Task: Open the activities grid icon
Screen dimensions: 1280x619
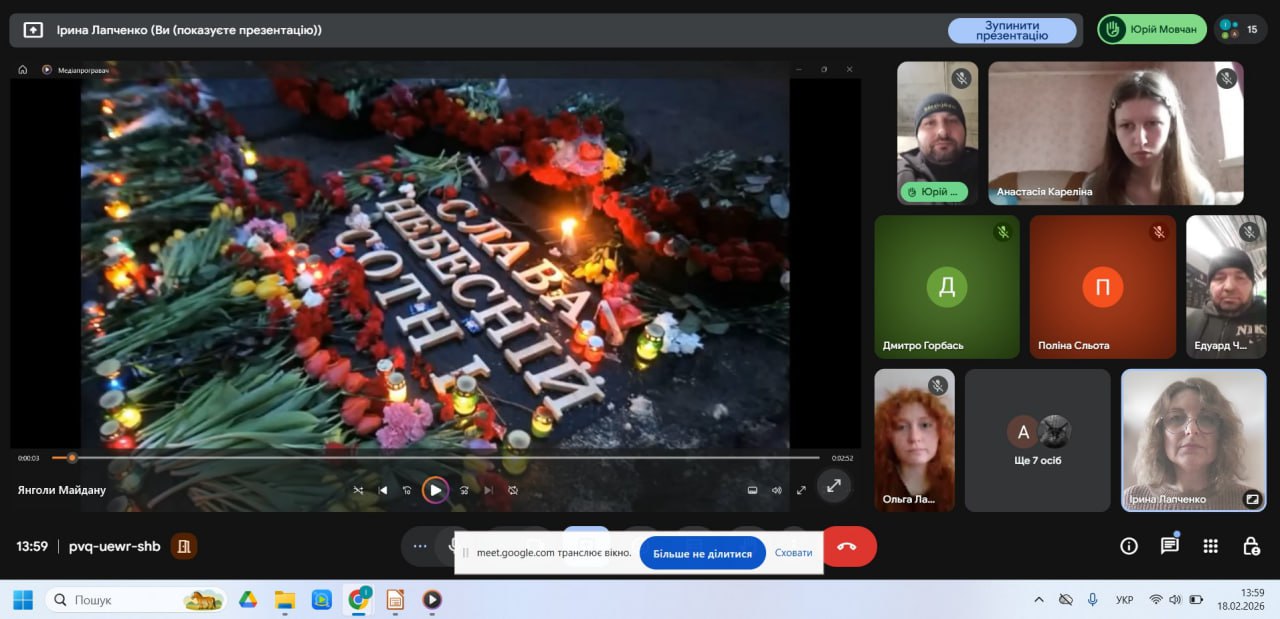Action: (1210, 546)
